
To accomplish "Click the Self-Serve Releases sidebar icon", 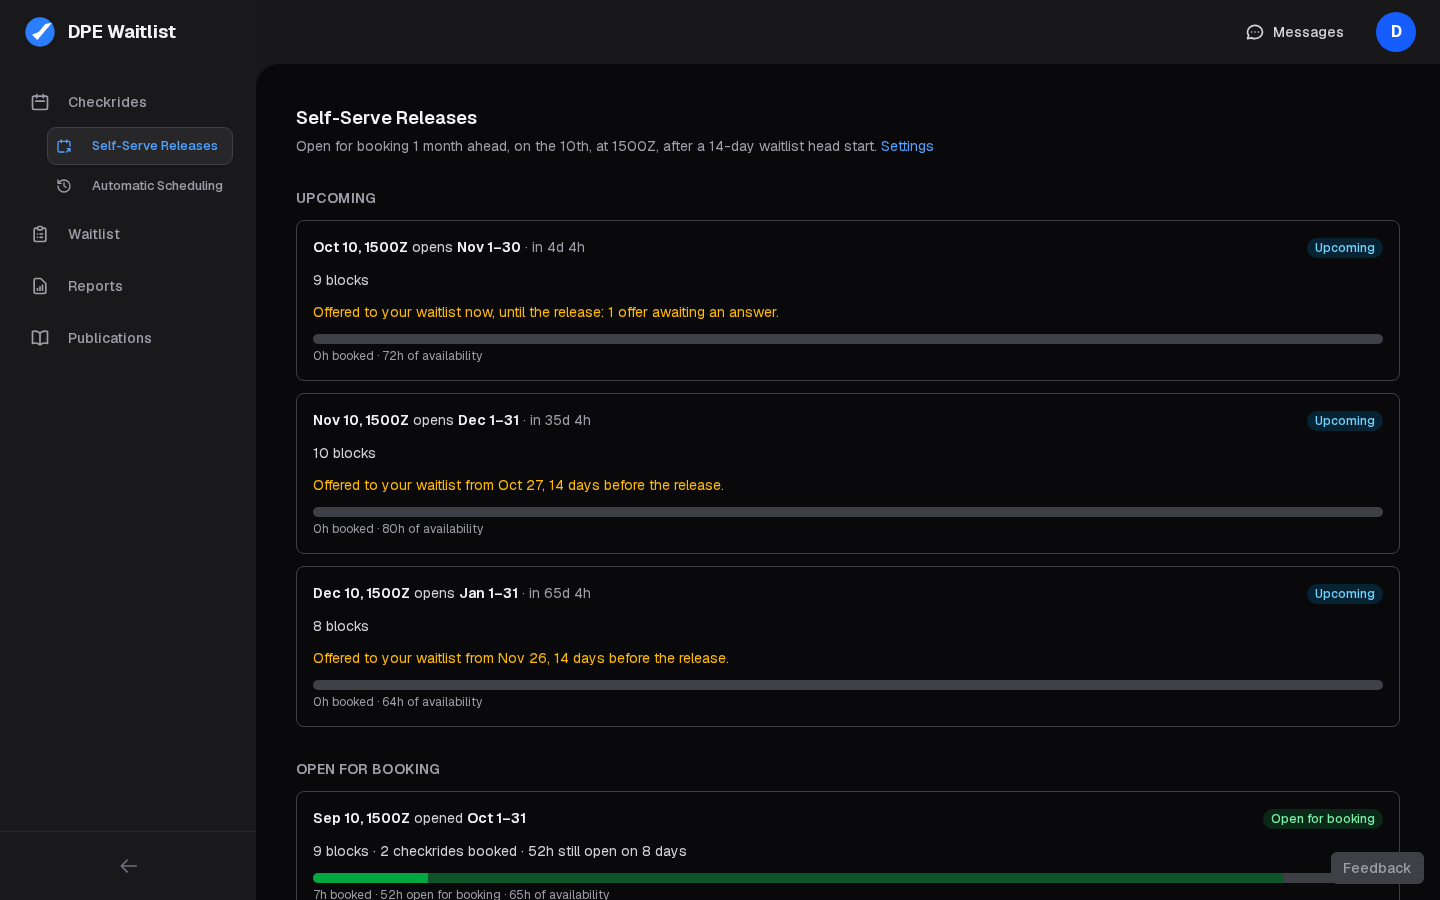I will (64, 146).
